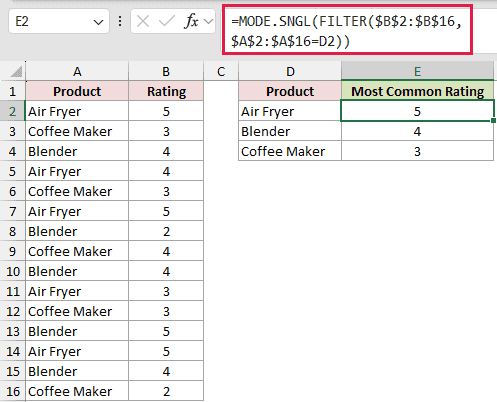Select row 12 header

tap(13, 311)
